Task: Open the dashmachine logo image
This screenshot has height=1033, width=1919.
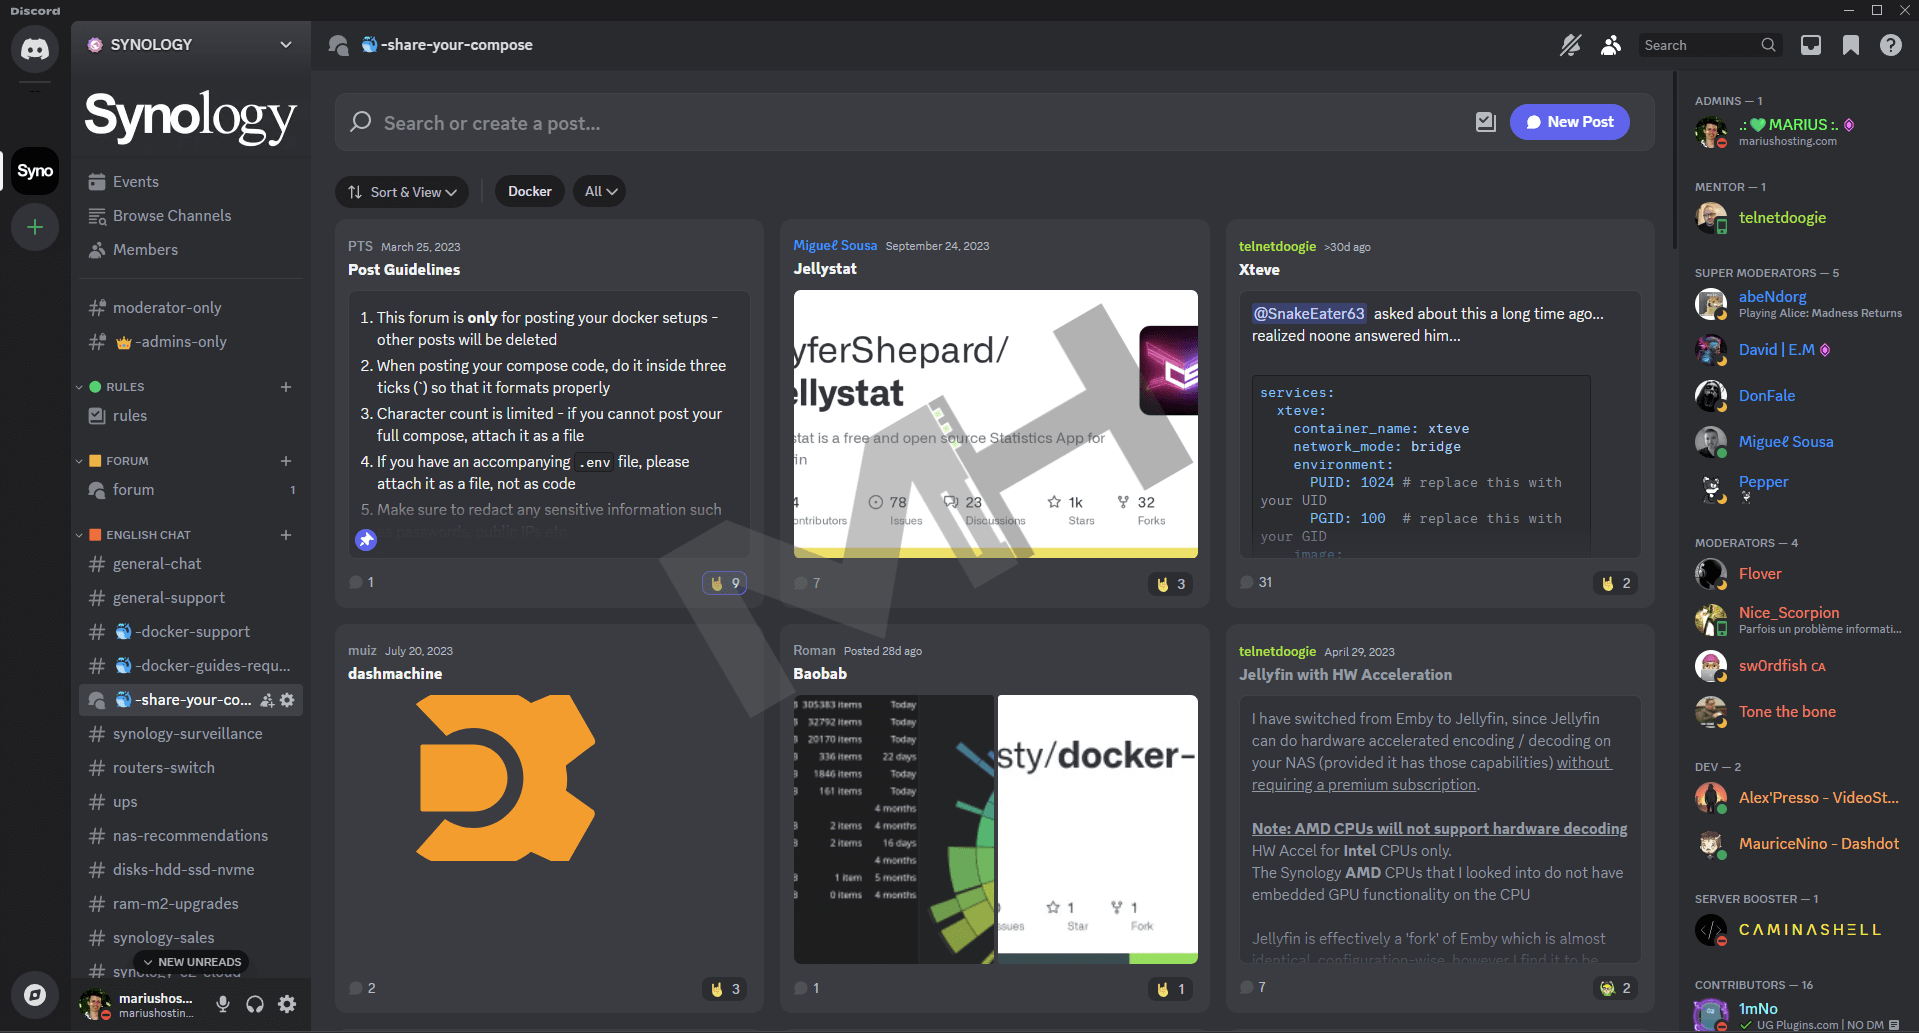Action: (506, 778)
